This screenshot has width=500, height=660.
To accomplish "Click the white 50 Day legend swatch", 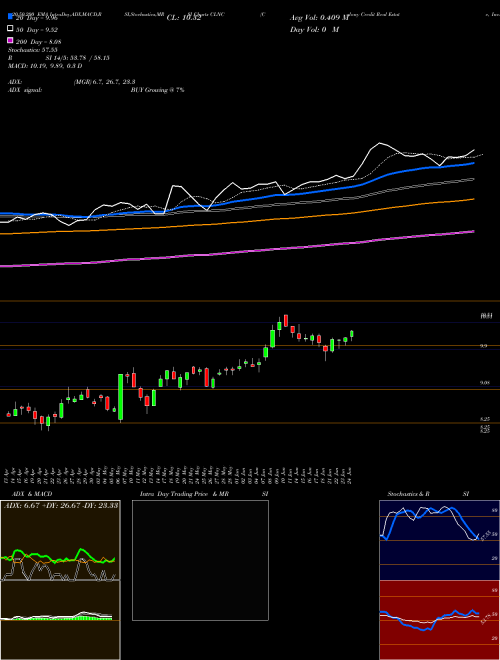I will click(x=10, y=29).
